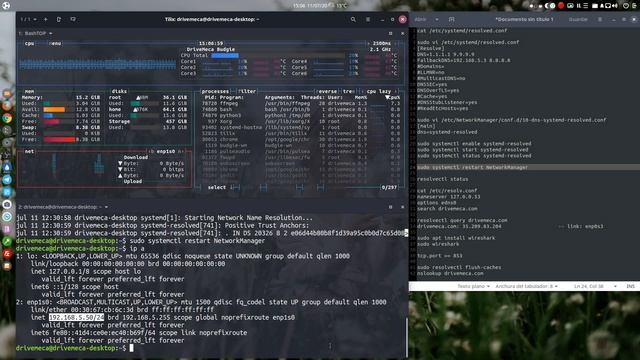Click clock in top panel
The image size is (640, 360).
point(310,6)
